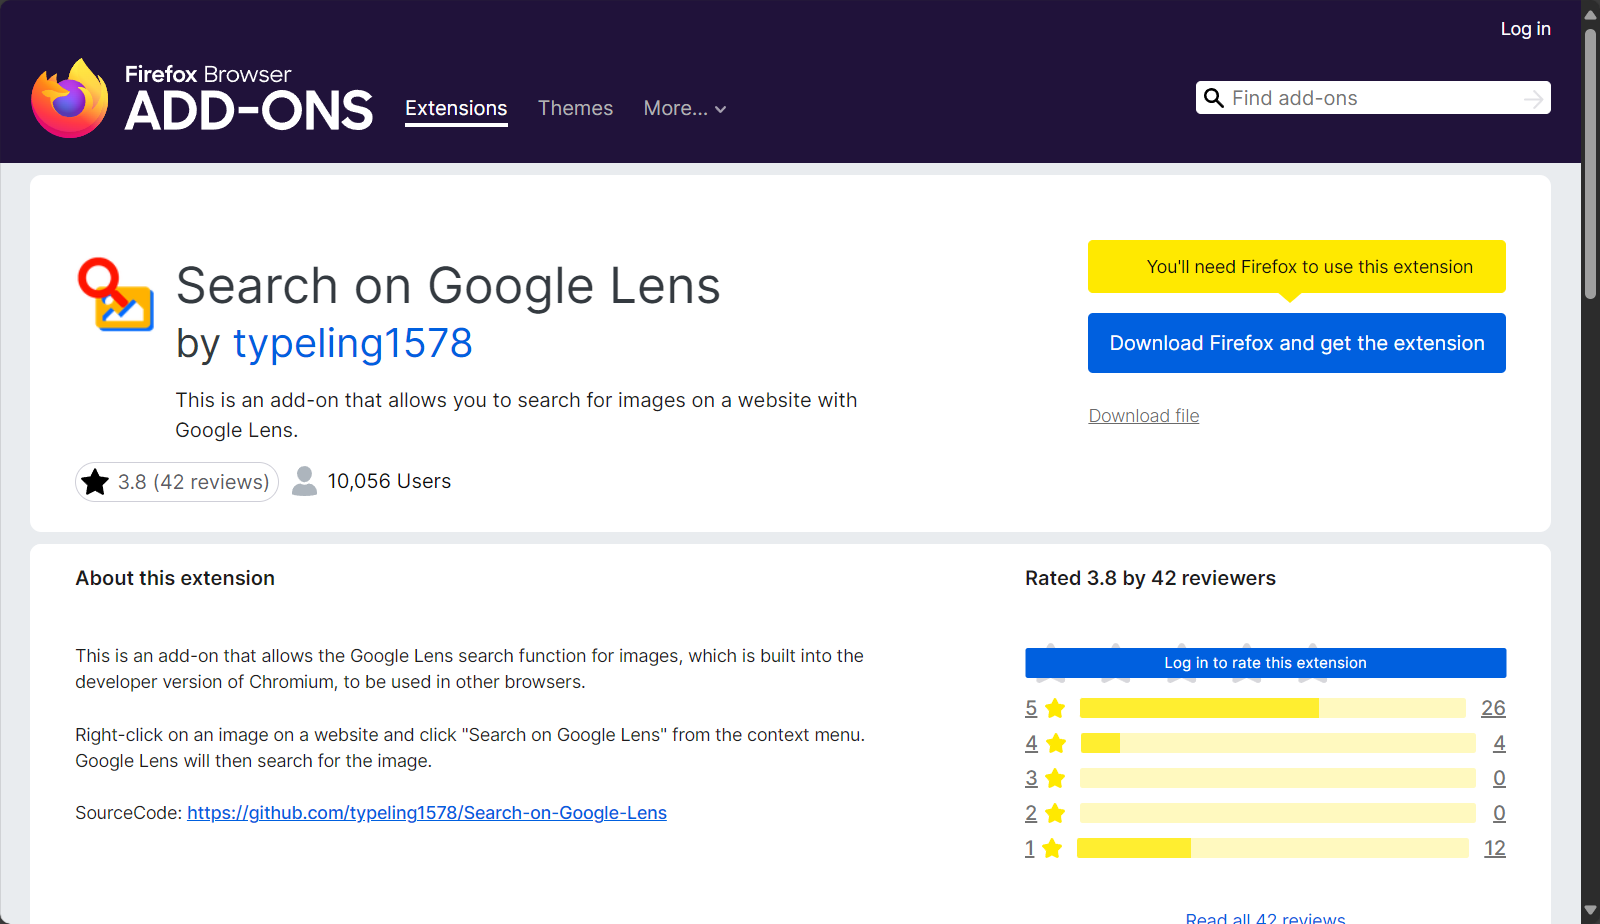Click the 4 four-star review count
Screen dimensions: 1600x924
(x=1499, y=743)
